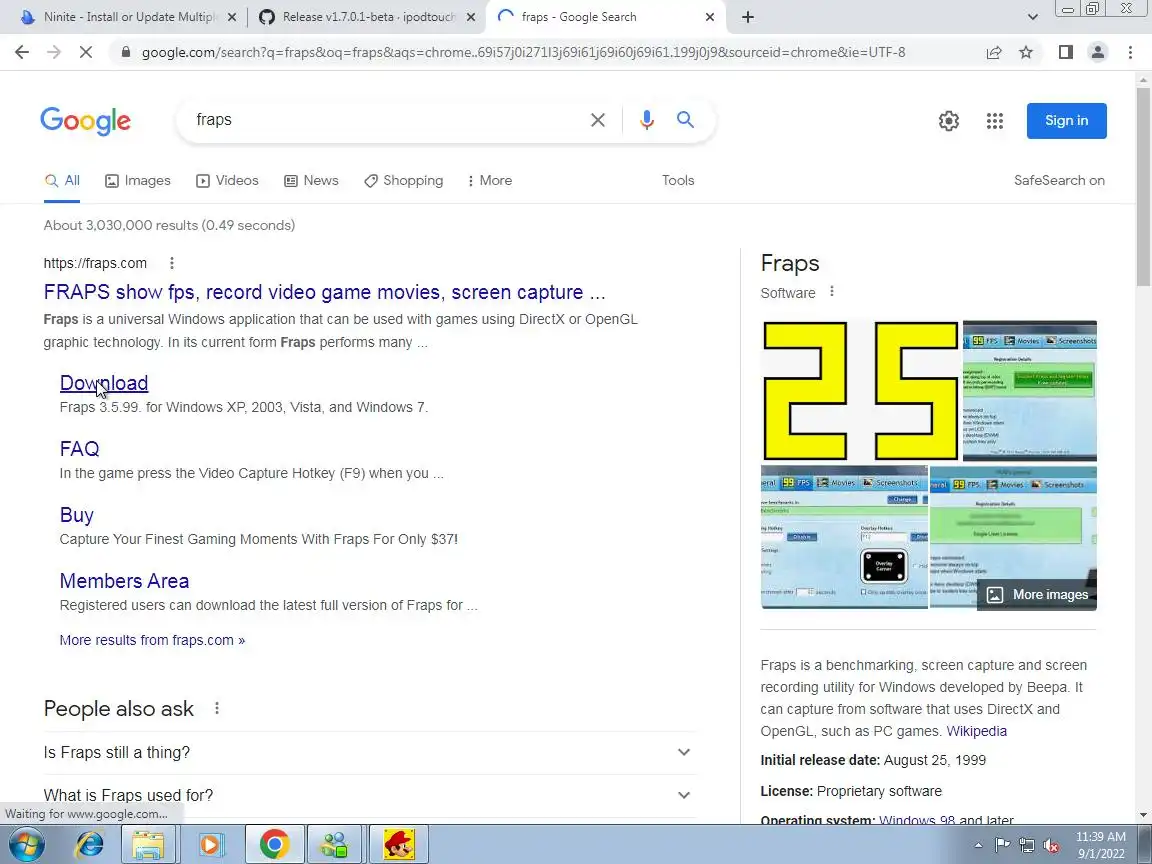Screen dimensions: 1152x864
Task: Click the SafeSearch on label
Action: 1059,181
